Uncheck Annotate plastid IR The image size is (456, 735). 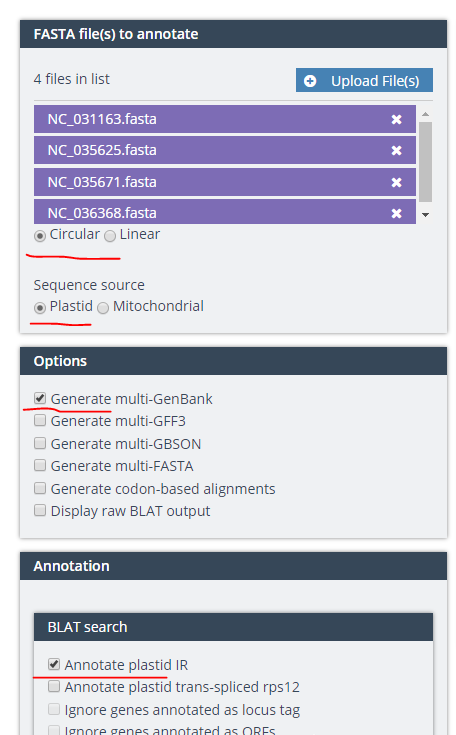54,664
